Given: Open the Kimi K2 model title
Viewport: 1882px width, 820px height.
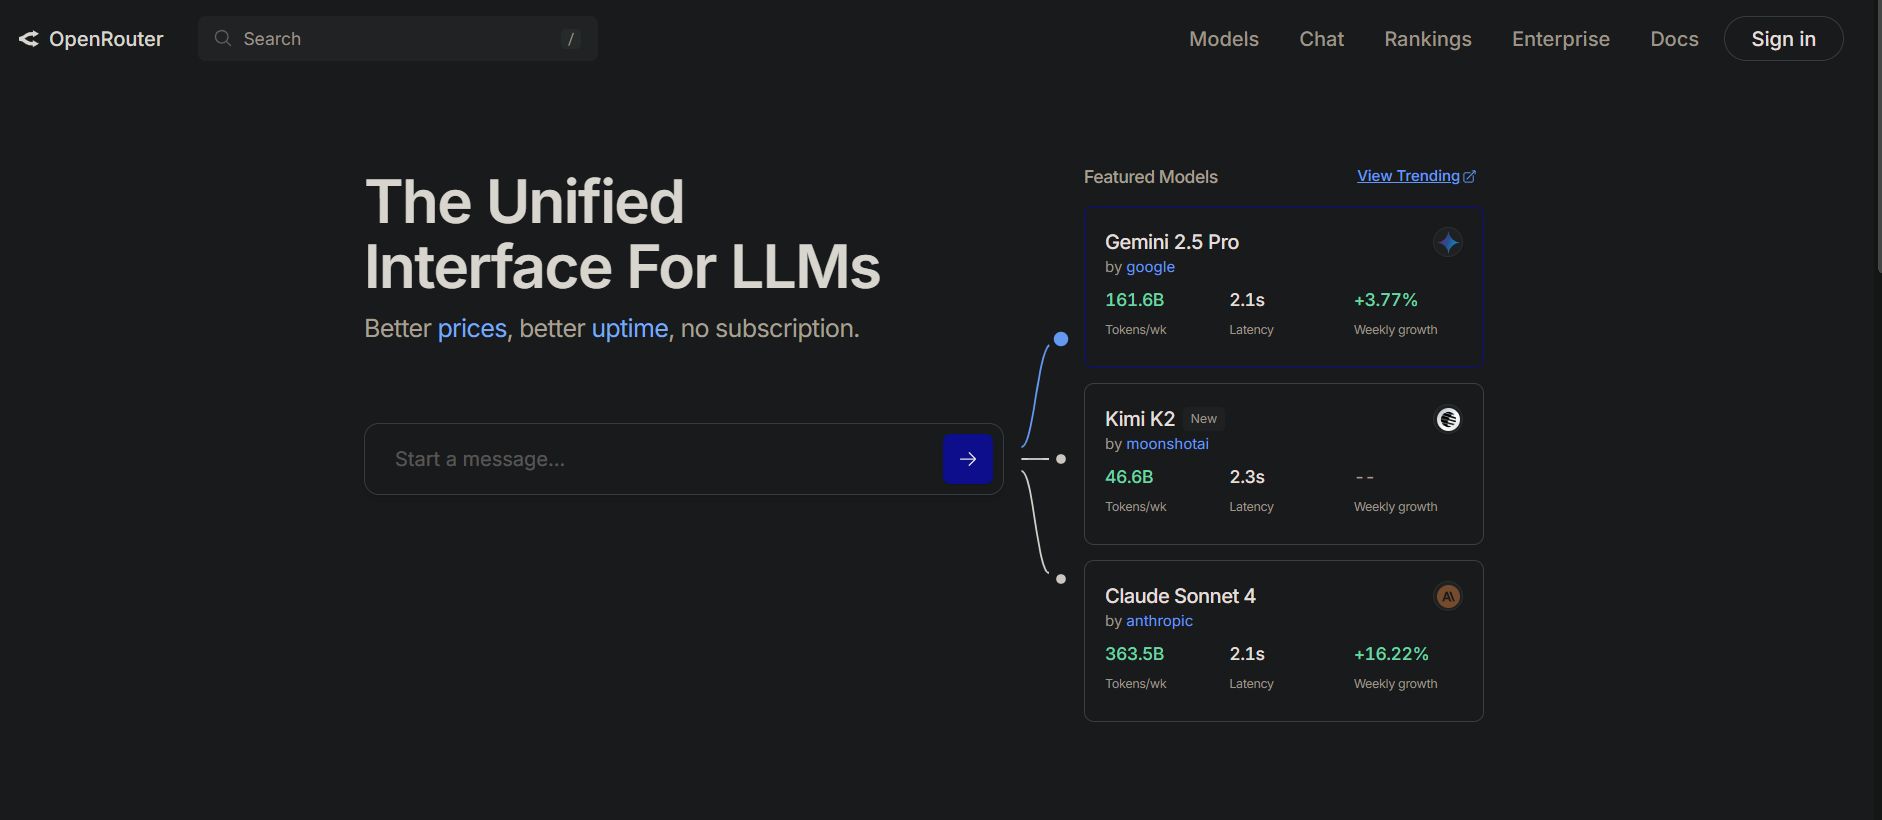Looking at the screenshot, I should click(x=1140, y=419).
